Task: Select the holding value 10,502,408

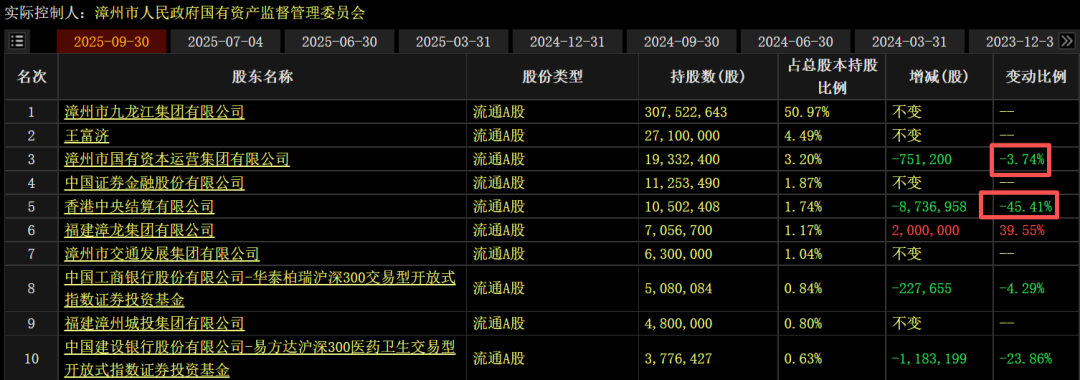Action: coord(682,207)
